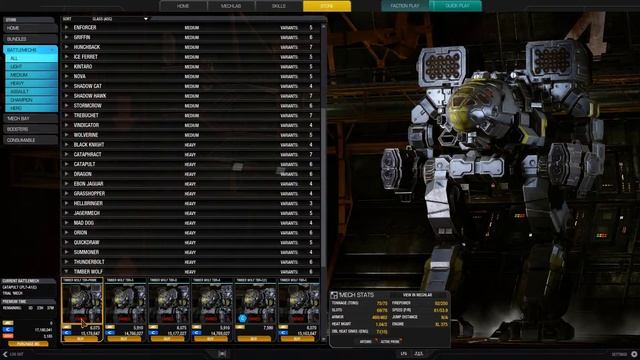This screenshot has width=640, height=360.
Task: Collapse the Timber Wolf row
Action: 67,271
